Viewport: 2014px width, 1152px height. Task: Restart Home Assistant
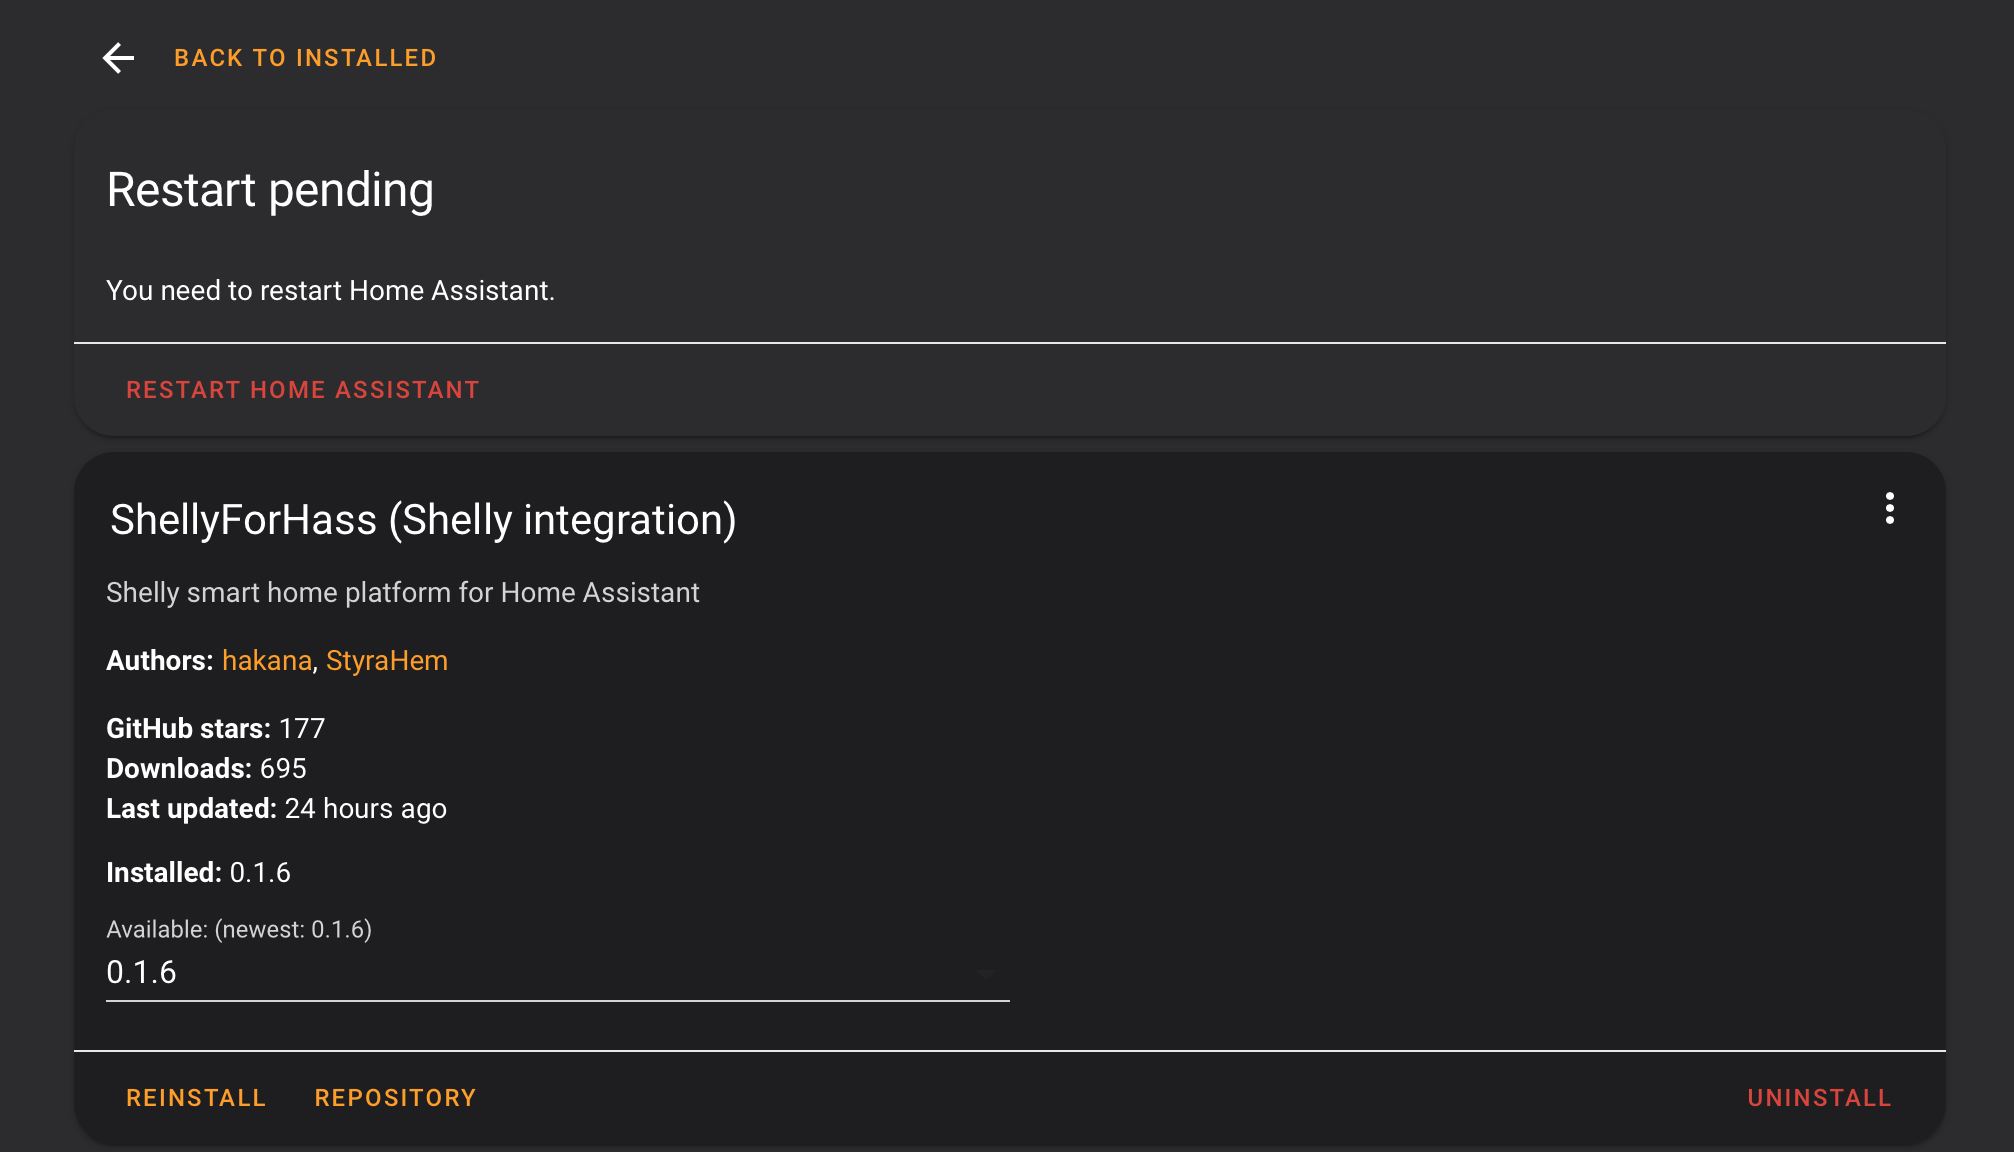coord(302,389)
